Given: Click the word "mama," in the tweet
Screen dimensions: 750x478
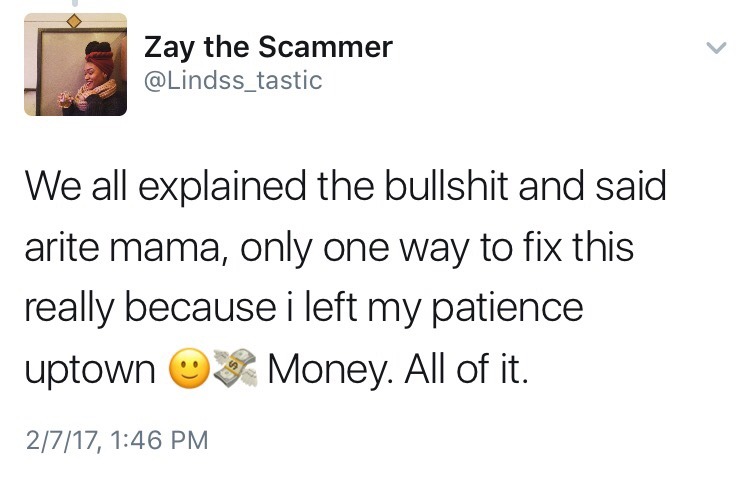Looking at the screenshot, I should point(171,249).
